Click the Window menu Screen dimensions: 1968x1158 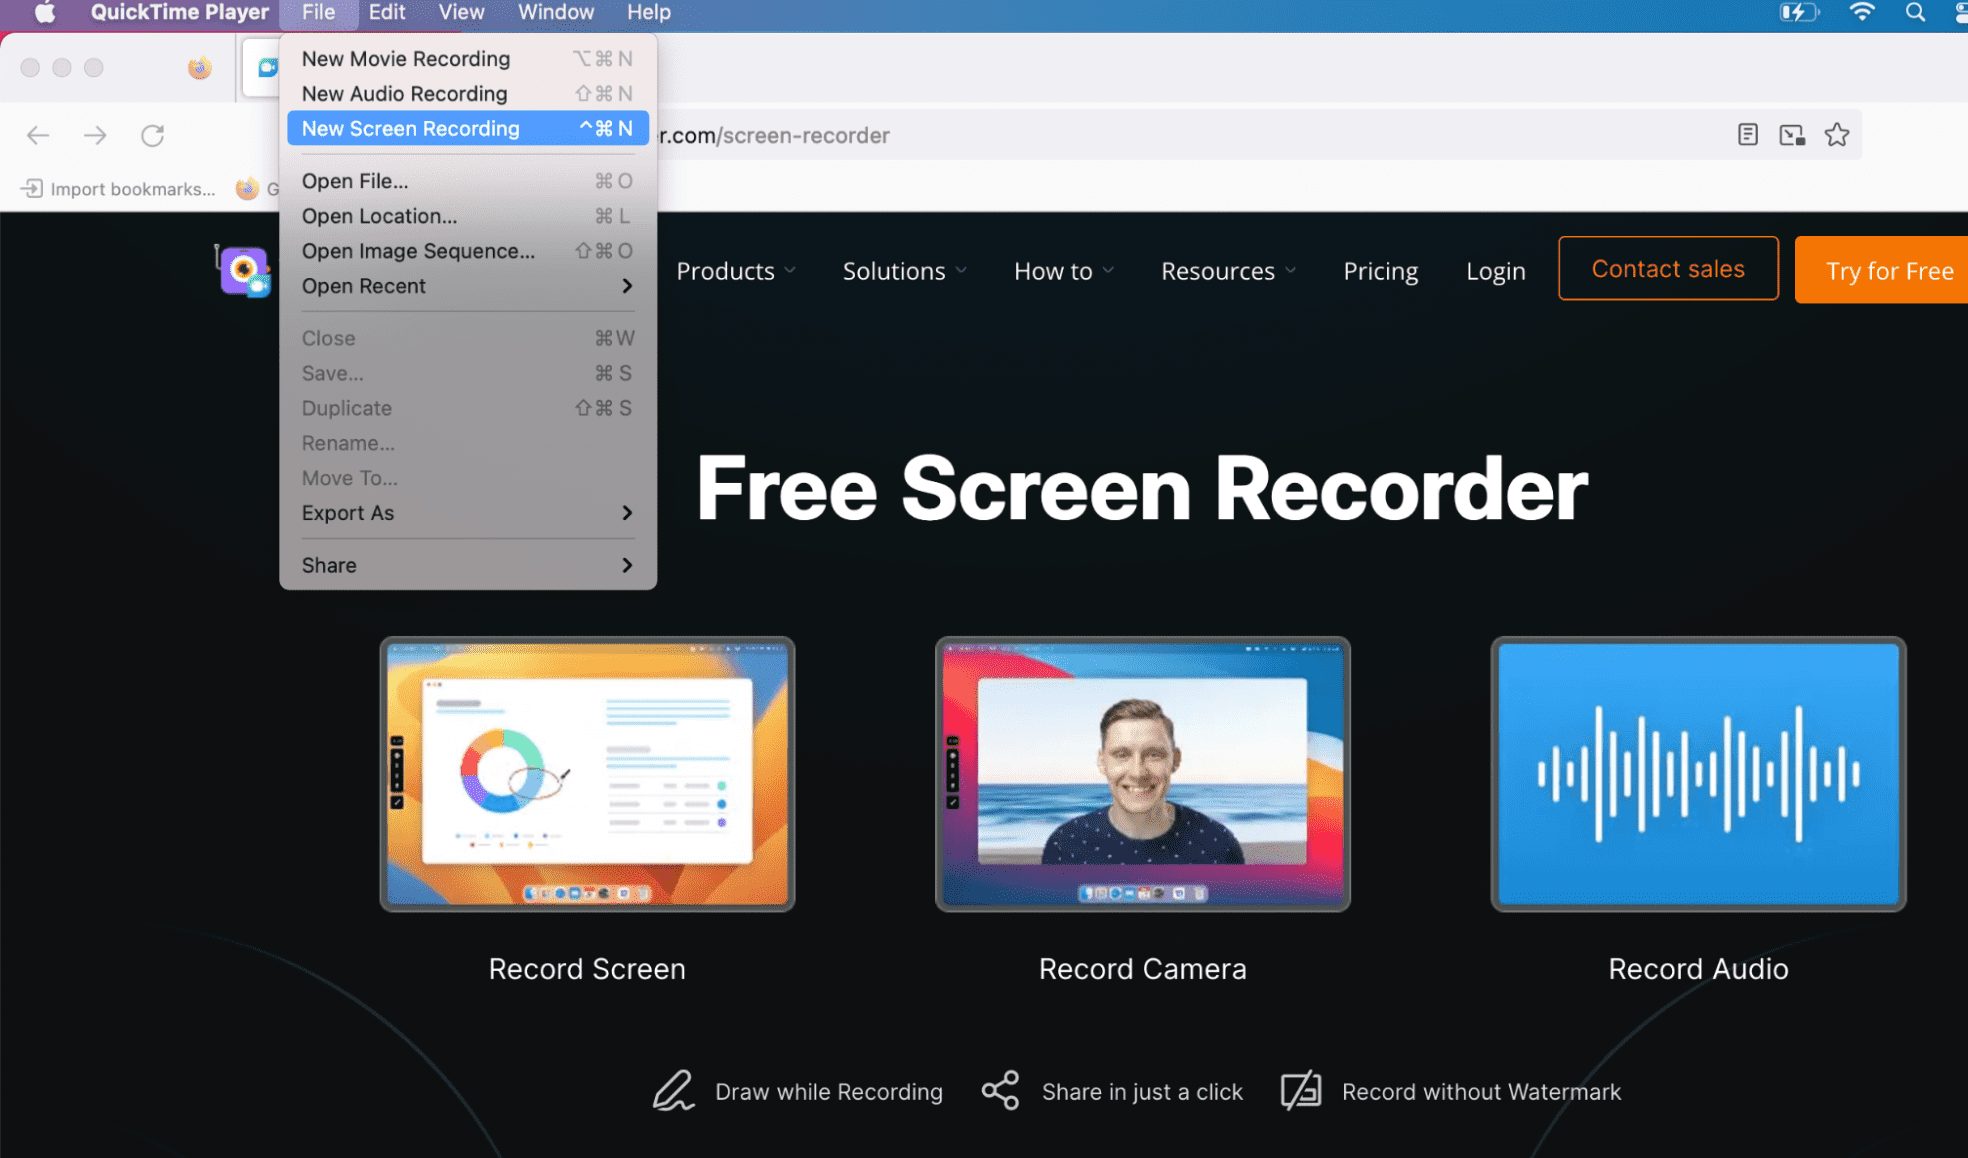point(554,12)
